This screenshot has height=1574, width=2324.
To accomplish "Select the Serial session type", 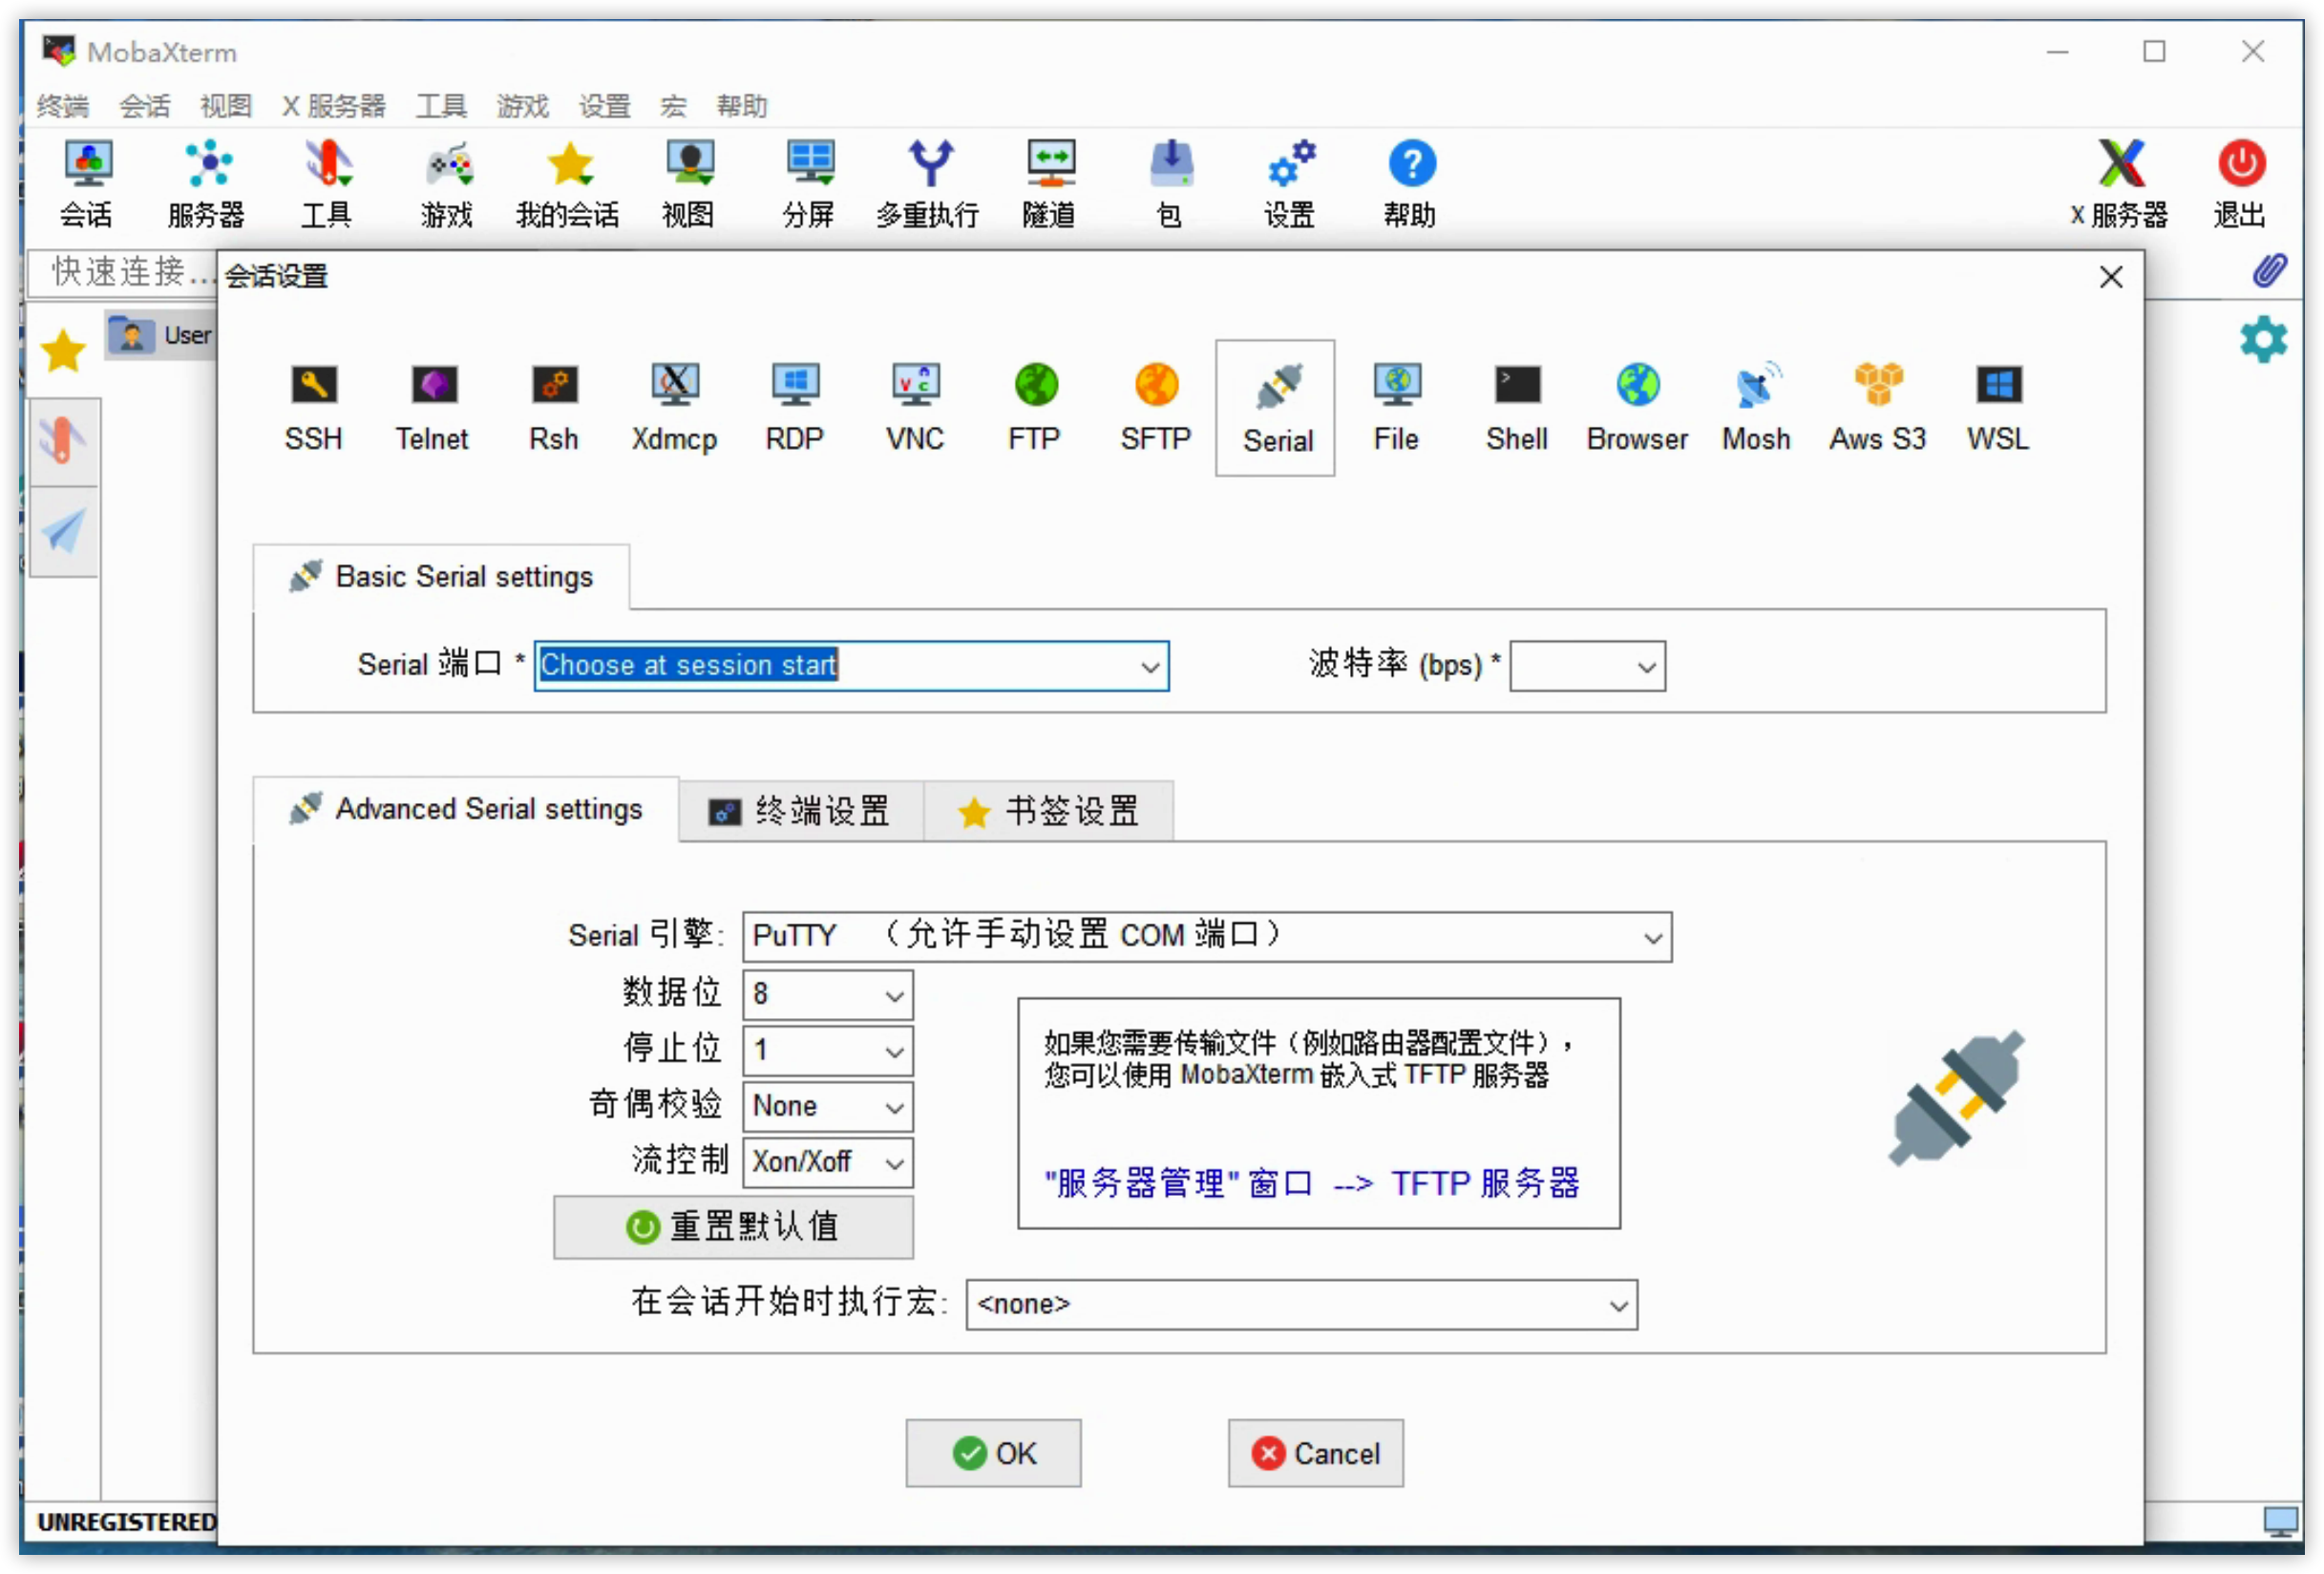I will [x=1276, y=408].
